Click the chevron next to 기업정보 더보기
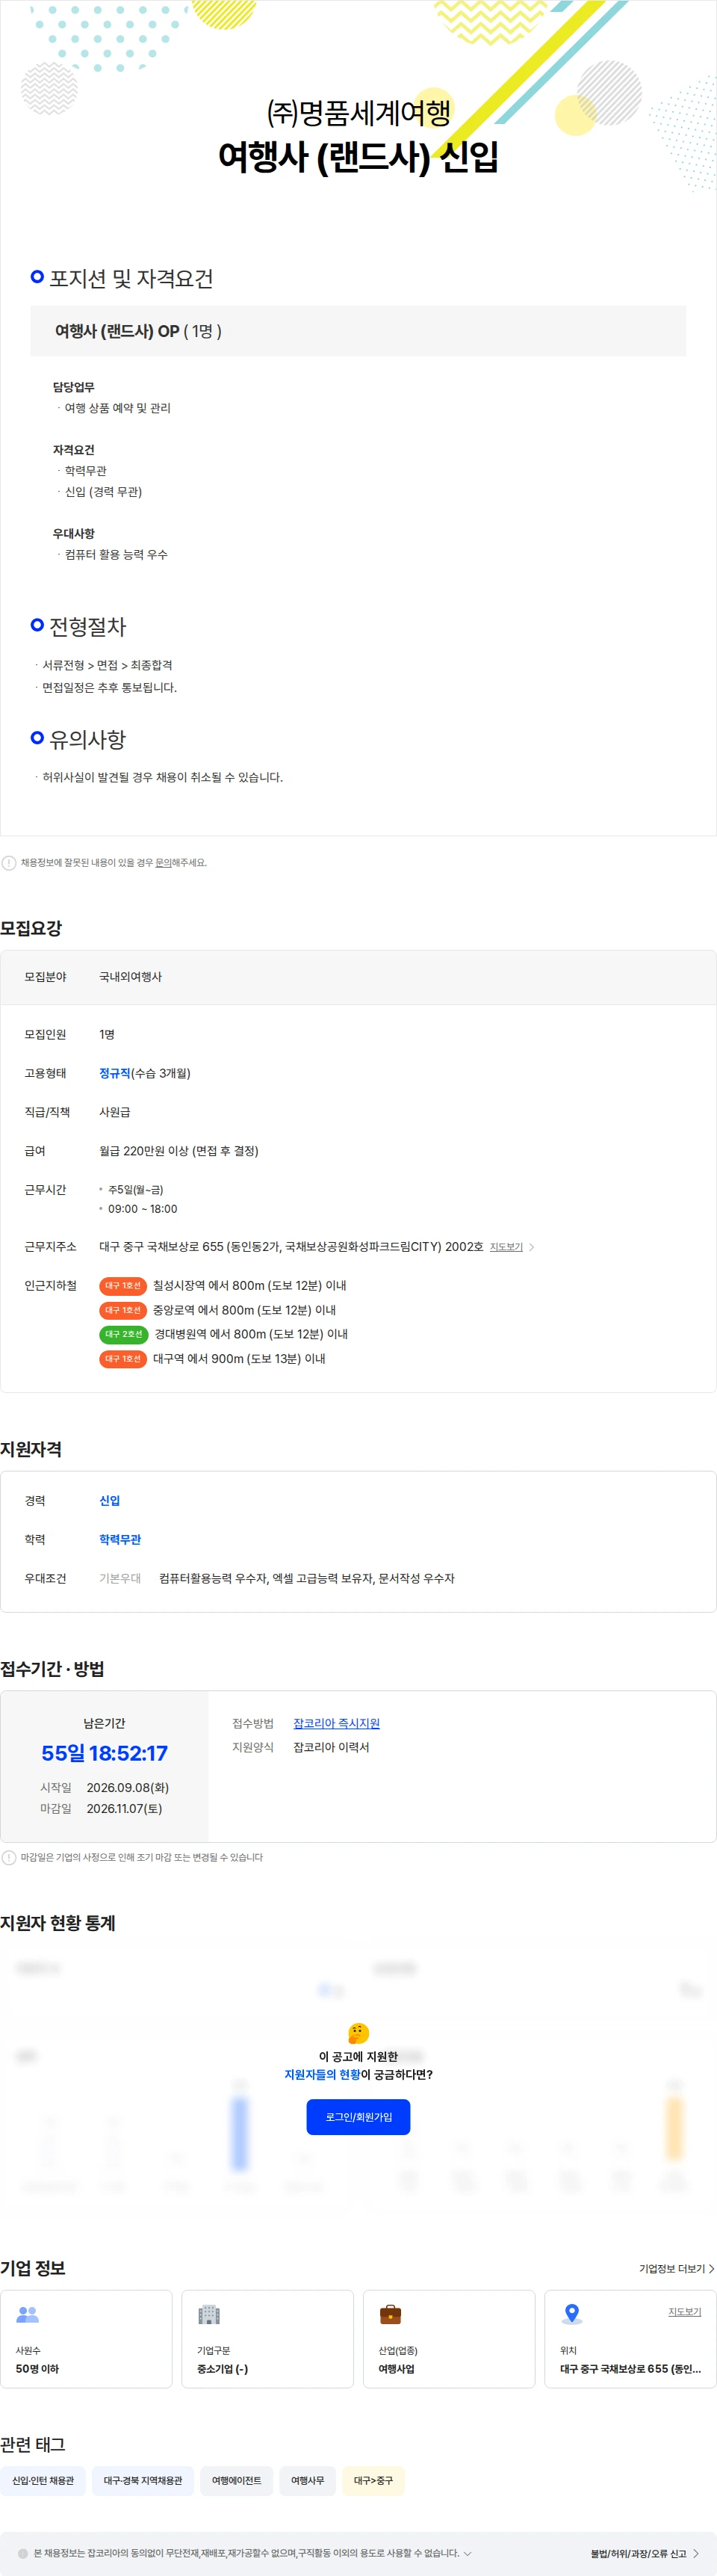Image resolution: width=717 pixels, height=2576 pixels. (x=711, y=2269)
